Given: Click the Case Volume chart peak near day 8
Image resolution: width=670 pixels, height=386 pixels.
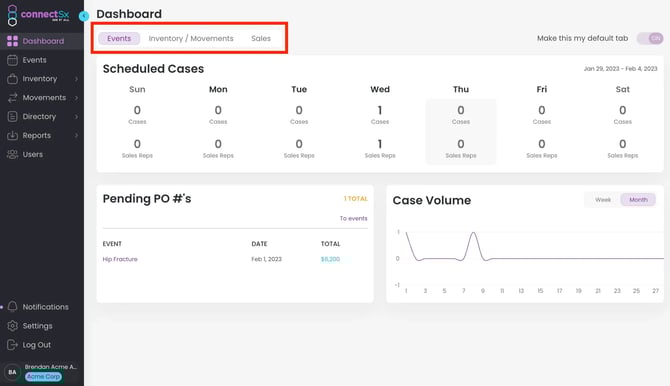Looking at the screenshot, I should point(473,233).
